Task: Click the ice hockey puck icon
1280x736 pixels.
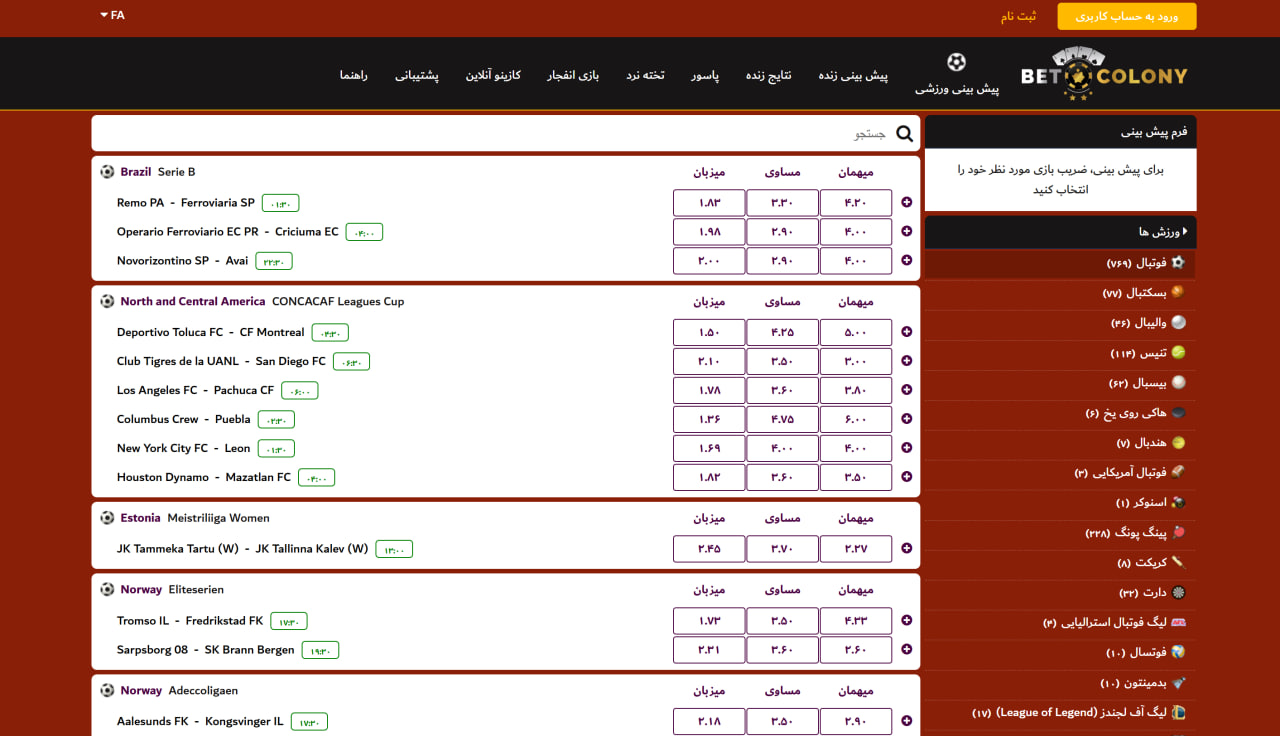Action: click(1178, 412)
